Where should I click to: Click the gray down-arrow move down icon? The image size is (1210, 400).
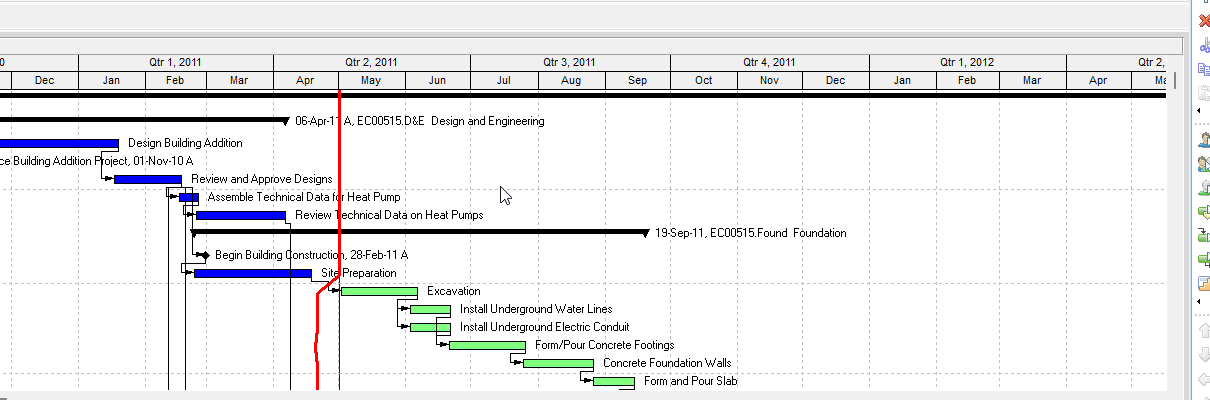coord(1204,356)
